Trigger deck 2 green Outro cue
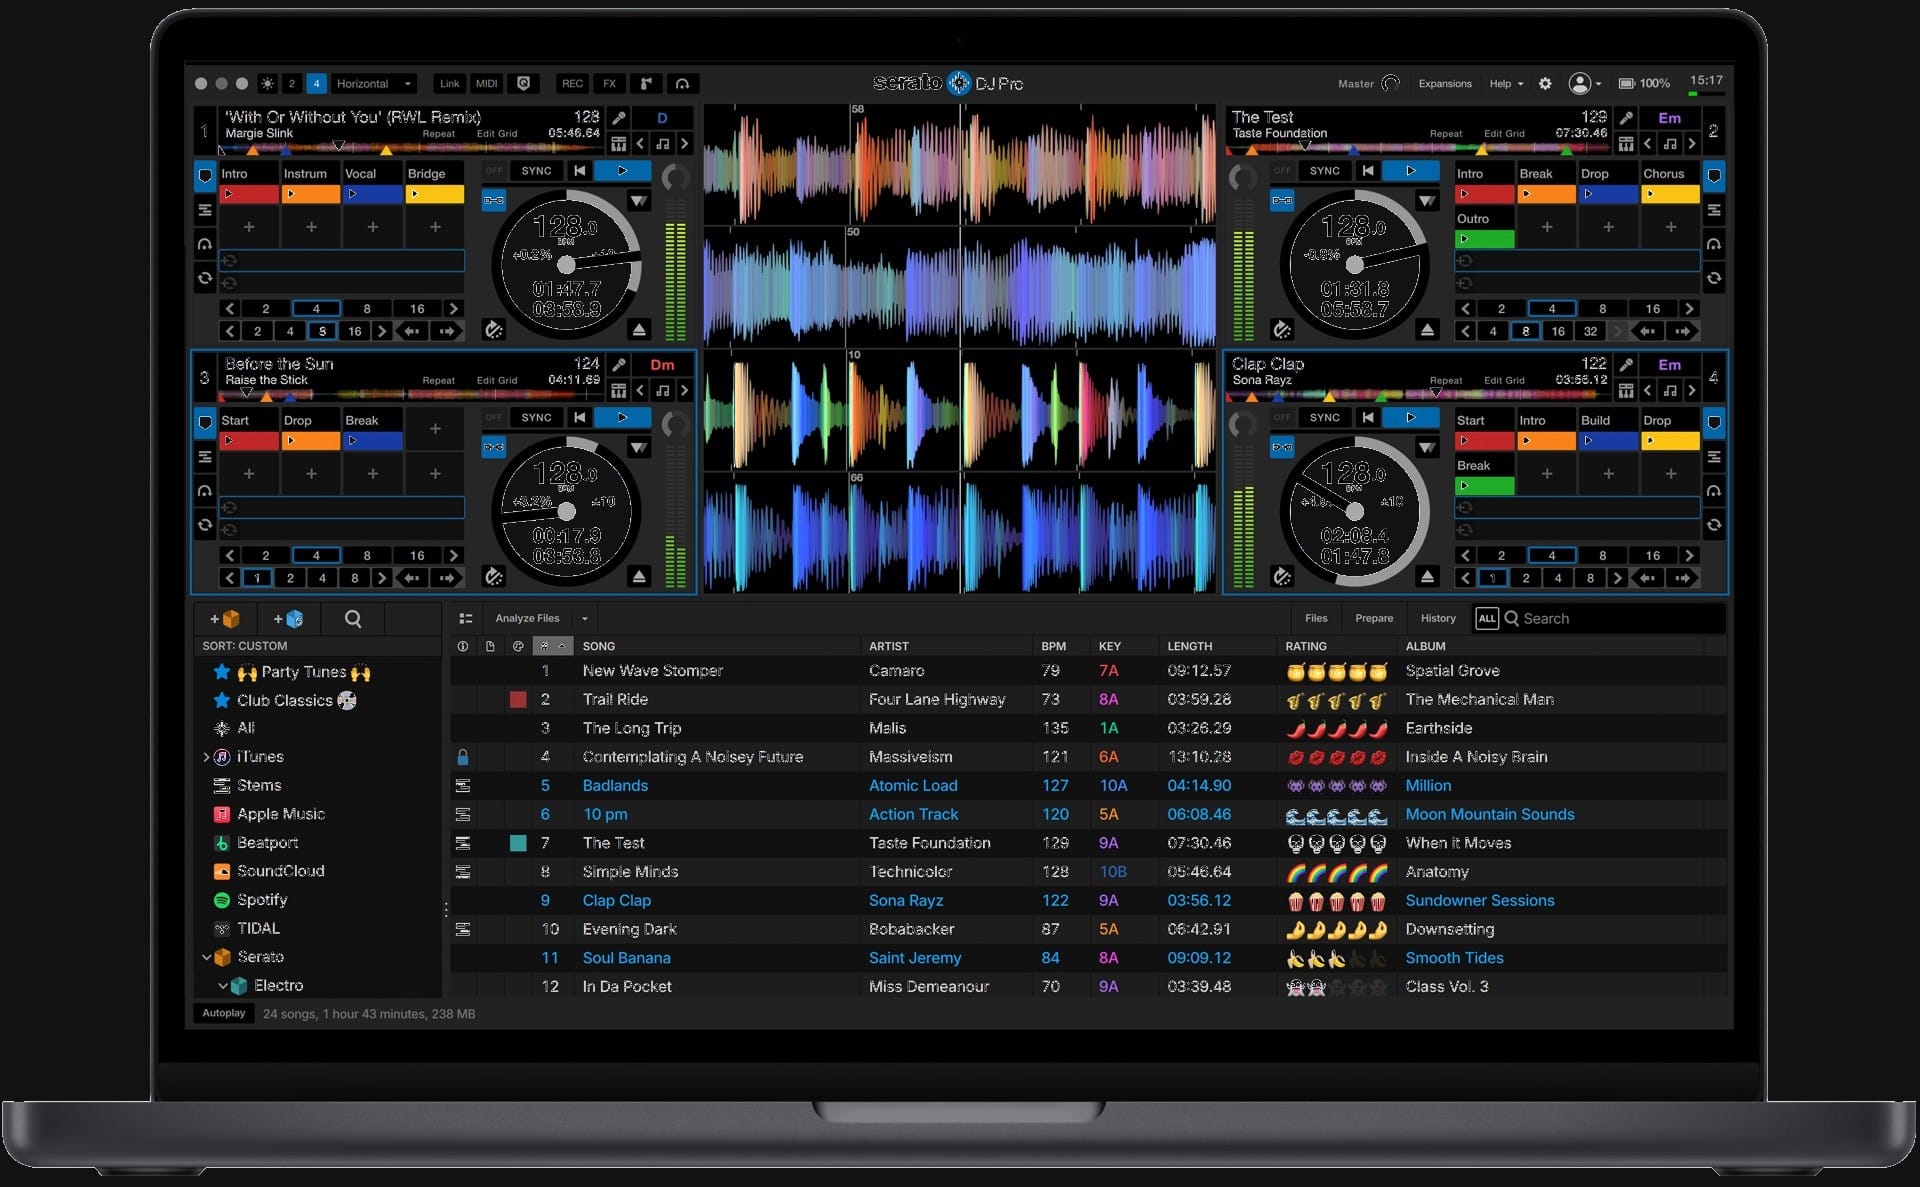This screenshot has width=1920, height=1187. coord(1484,239)
